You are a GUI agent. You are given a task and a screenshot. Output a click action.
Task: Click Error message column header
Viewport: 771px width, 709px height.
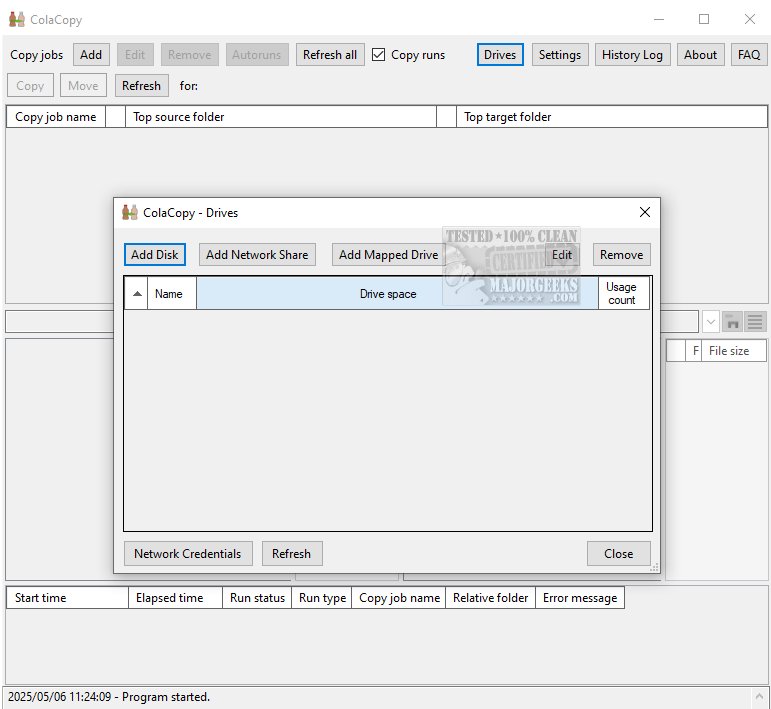coord(580,597)
